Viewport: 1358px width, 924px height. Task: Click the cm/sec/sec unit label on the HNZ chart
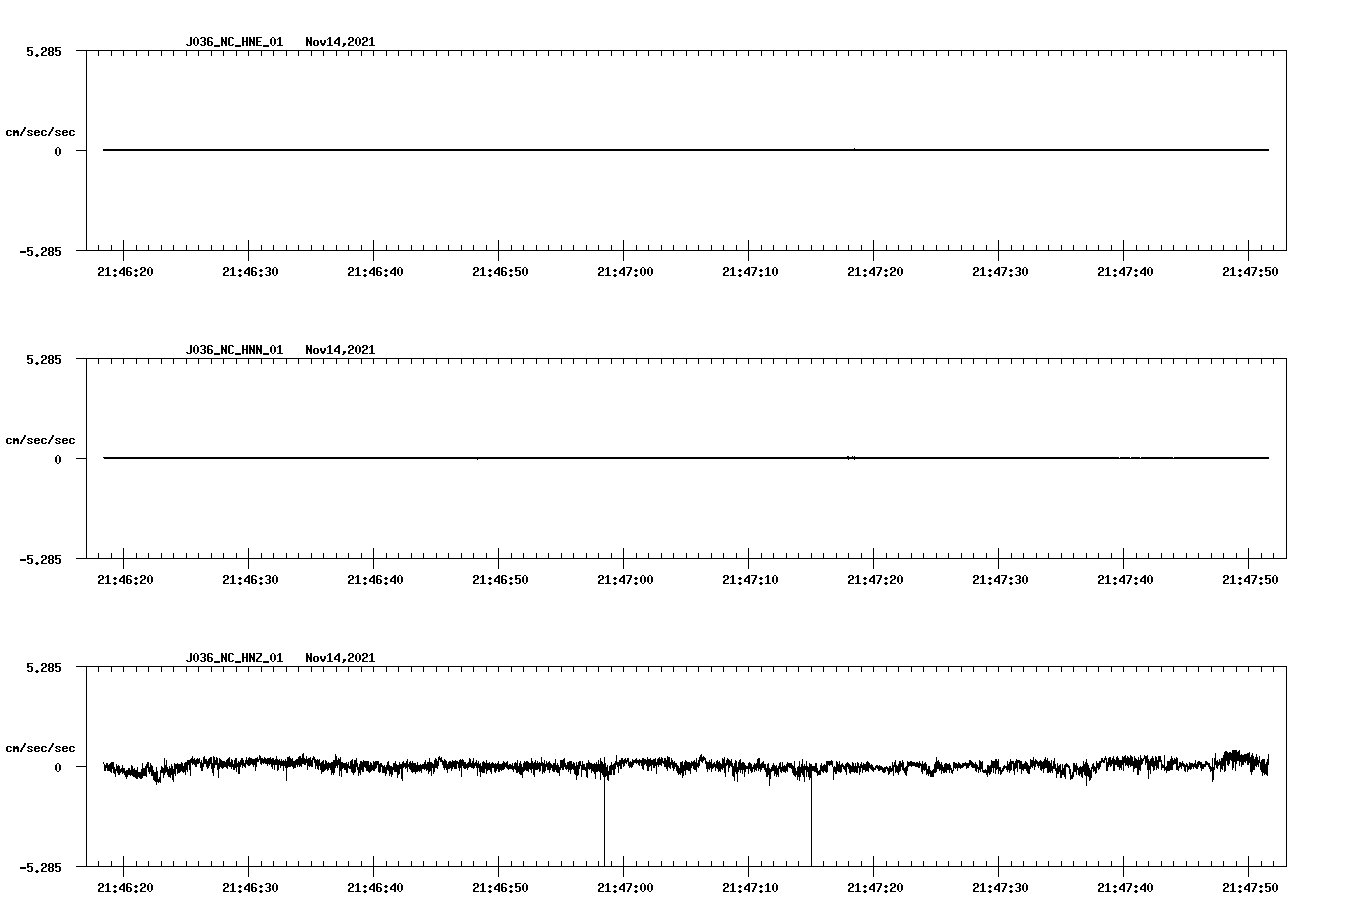pyautogui.click(x=41, y=748)
